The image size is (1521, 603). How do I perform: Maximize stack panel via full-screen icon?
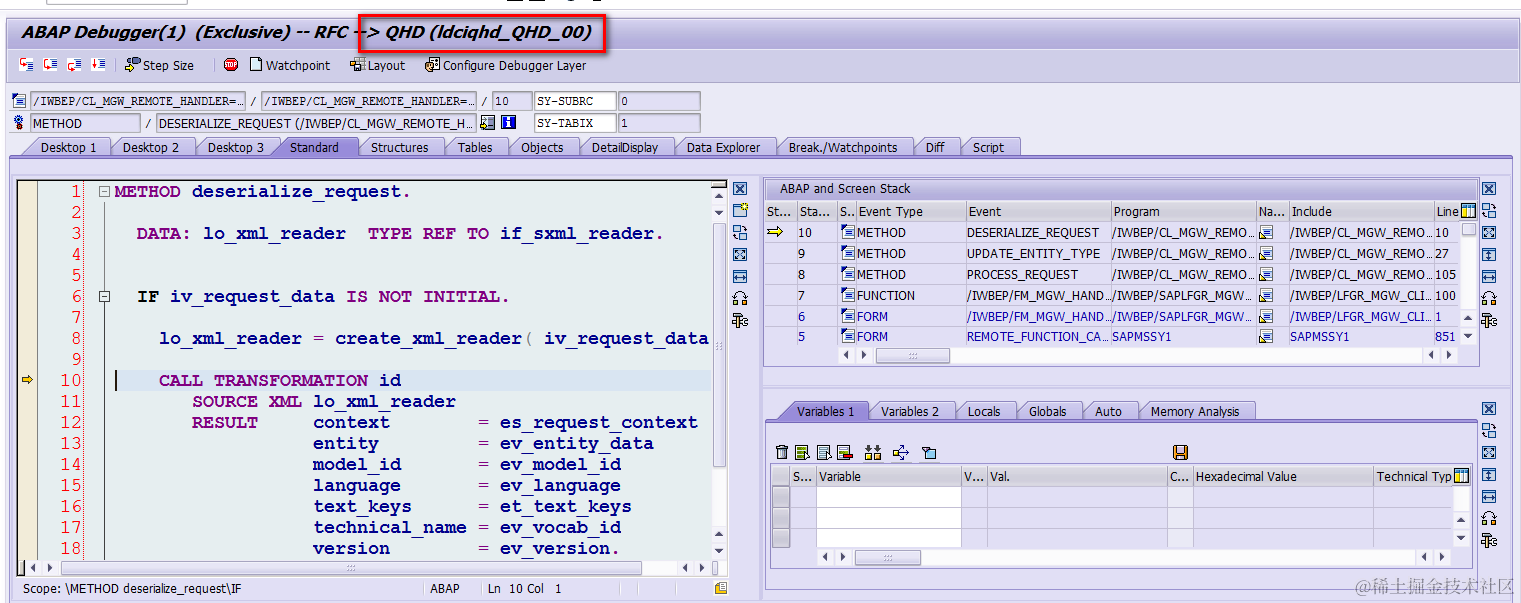click(1489, 232)
